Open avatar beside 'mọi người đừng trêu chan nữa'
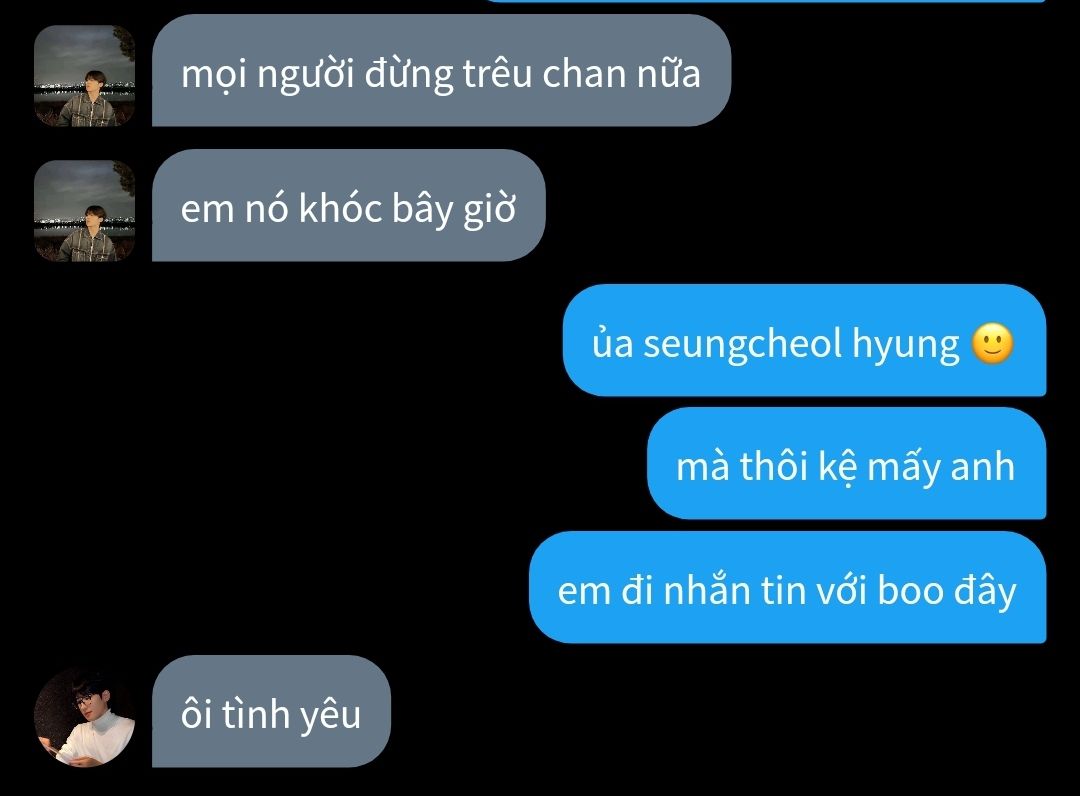Image resolution: width=1080 pixels, height=796 pixels. click(85, 76)
